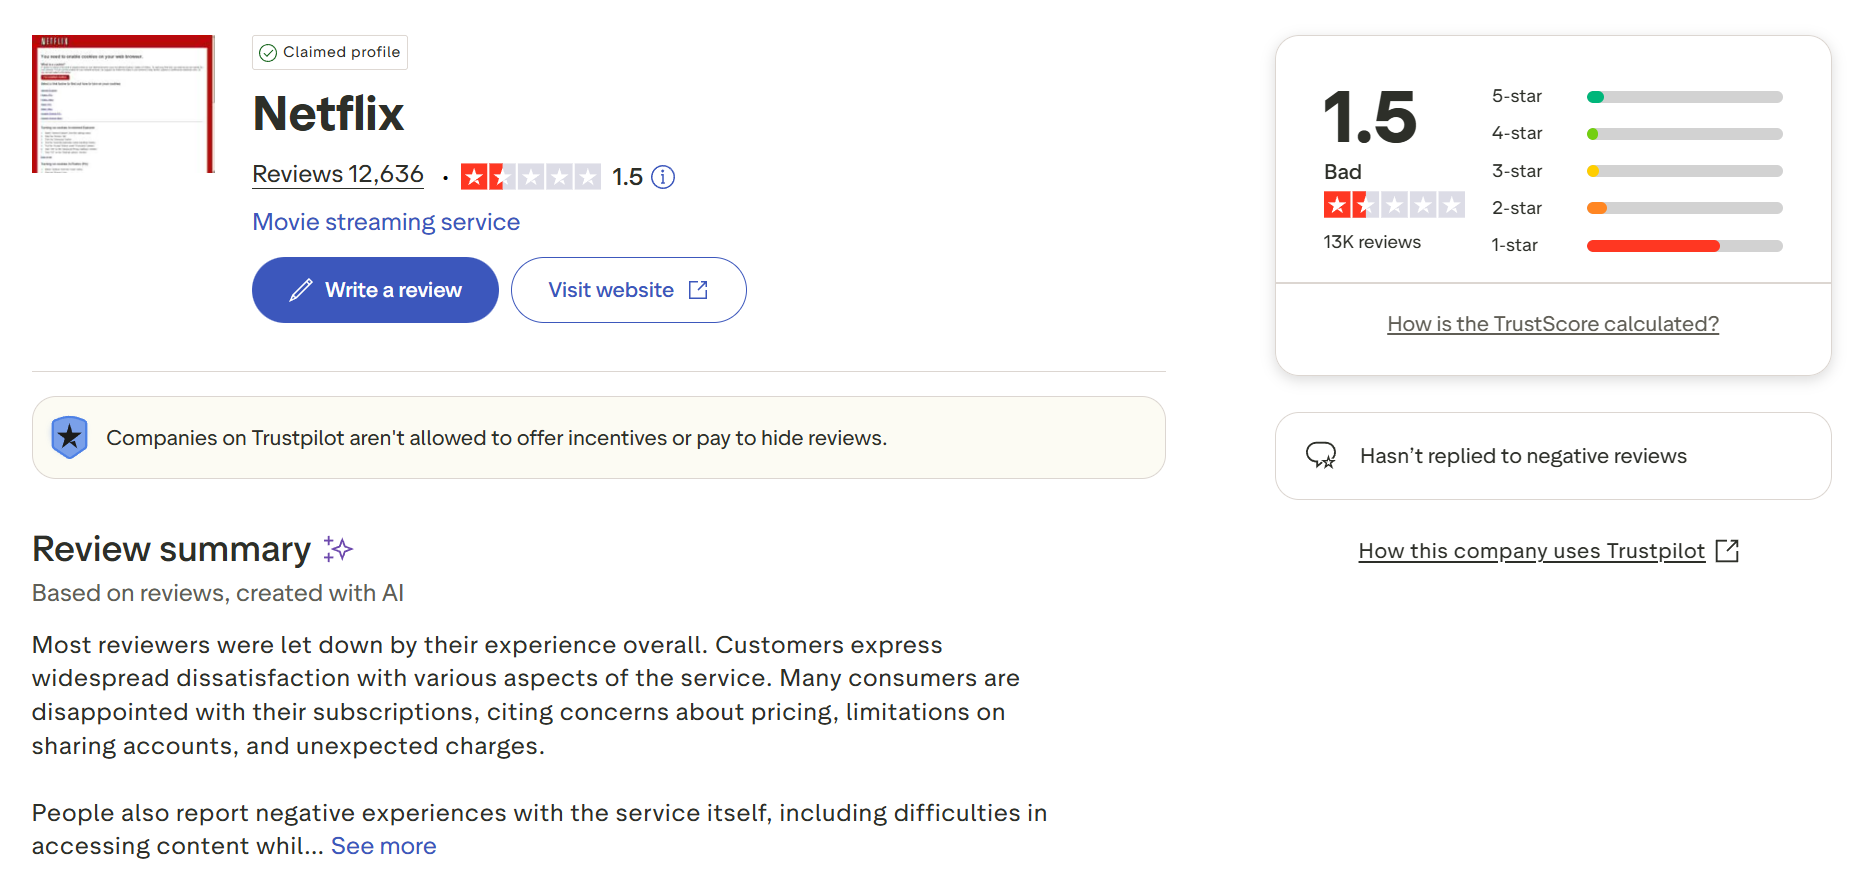Image resolution: width=1851 pixels, height=895 pixels.
Task: Open the Movie streaming service category
Action: (386, 222)
